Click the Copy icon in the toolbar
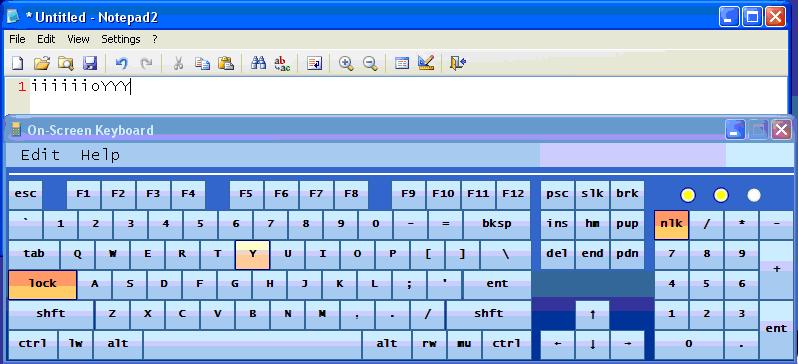798x364 pixels. point(202,63)
